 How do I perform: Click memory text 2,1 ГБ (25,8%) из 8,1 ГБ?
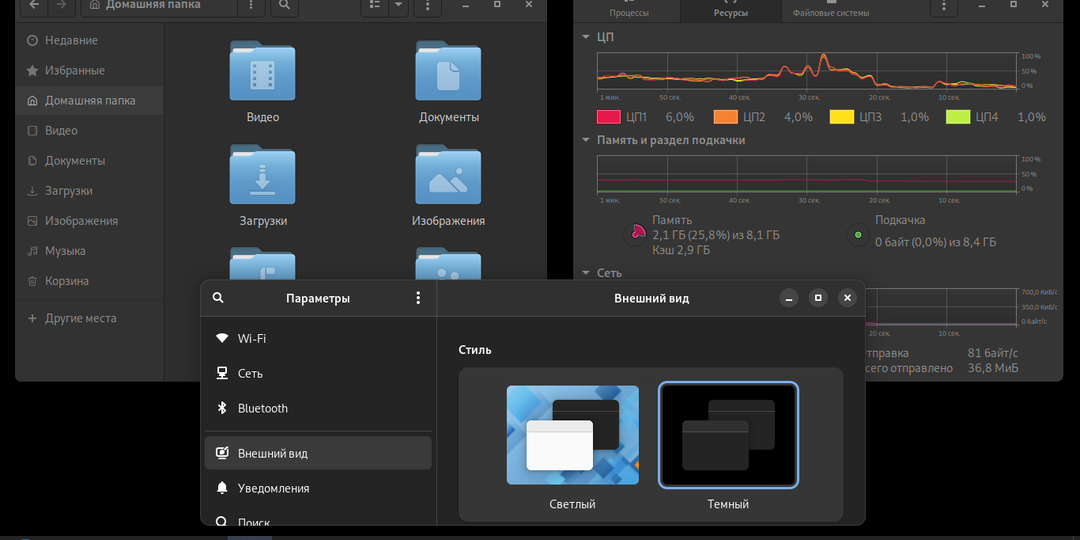point(716,236)
